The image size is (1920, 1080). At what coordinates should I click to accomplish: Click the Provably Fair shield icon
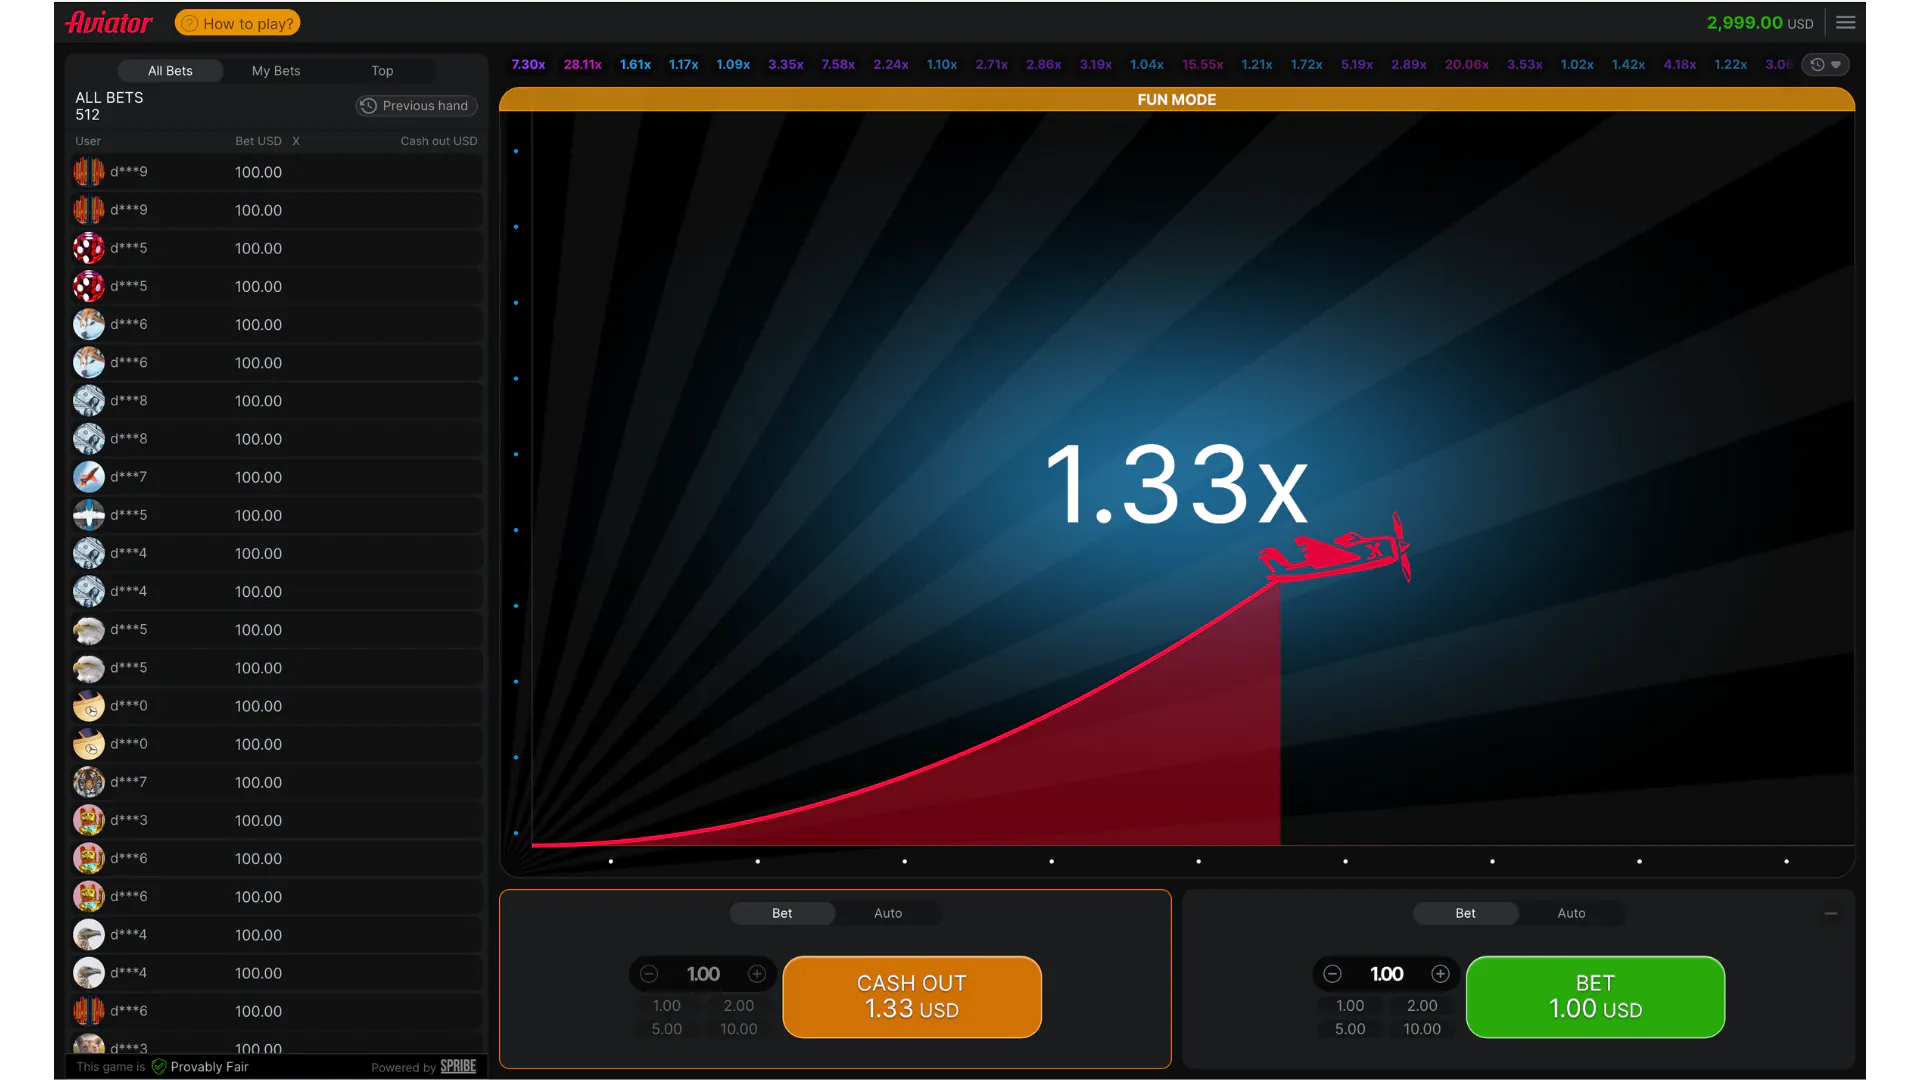(160, 1066)
